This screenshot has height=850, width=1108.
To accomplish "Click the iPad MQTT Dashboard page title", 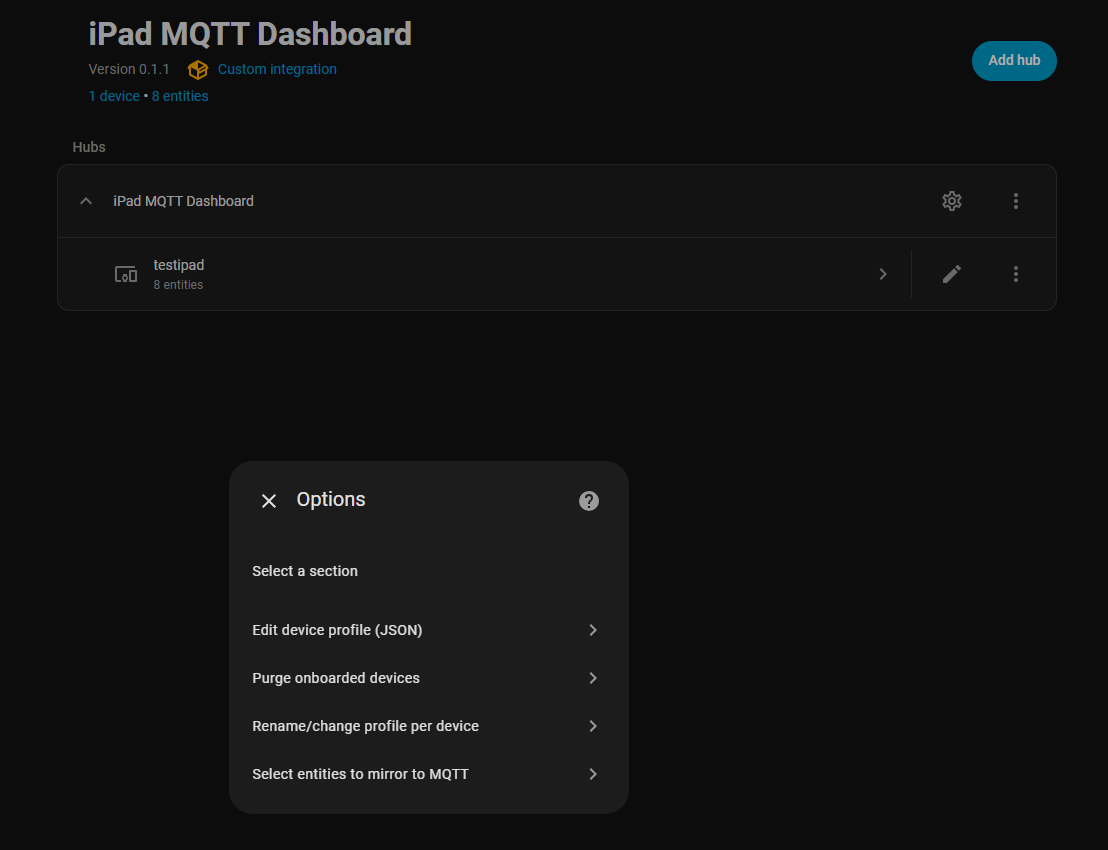I will coord(250,34).
